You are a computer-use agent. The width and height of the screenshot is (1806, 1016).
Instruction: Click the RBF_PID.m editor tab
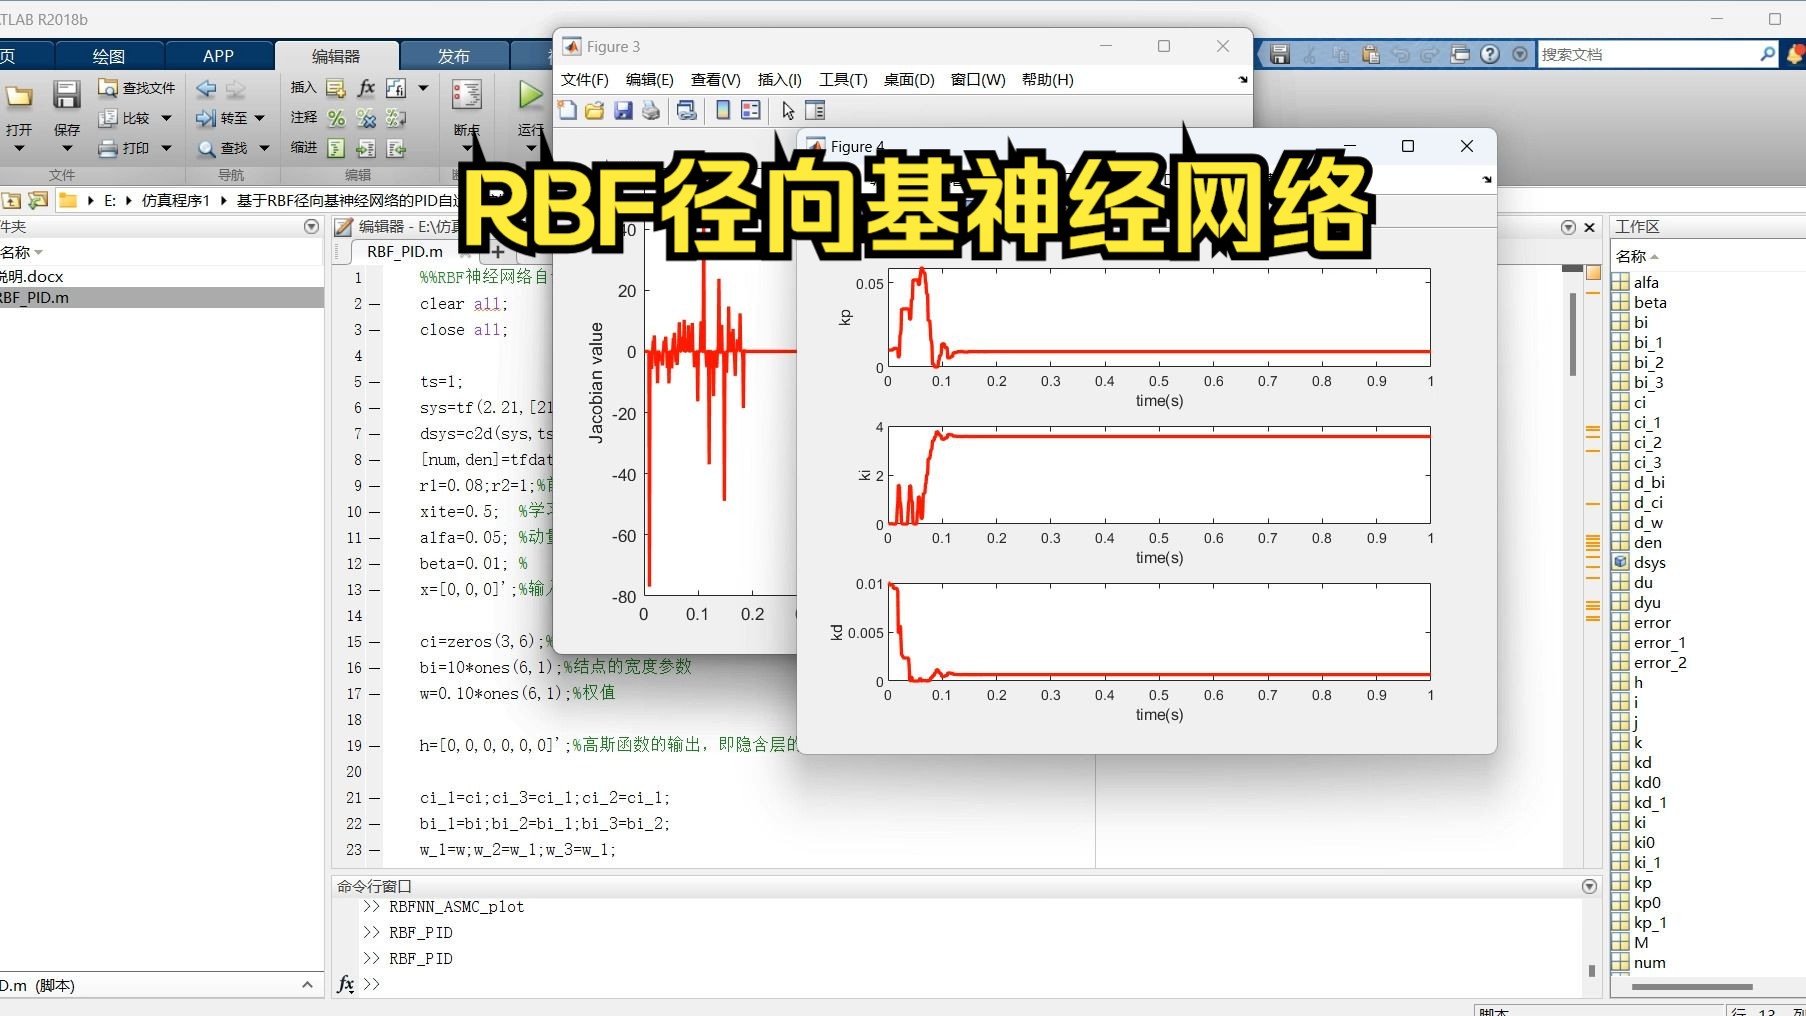[405, 251]
